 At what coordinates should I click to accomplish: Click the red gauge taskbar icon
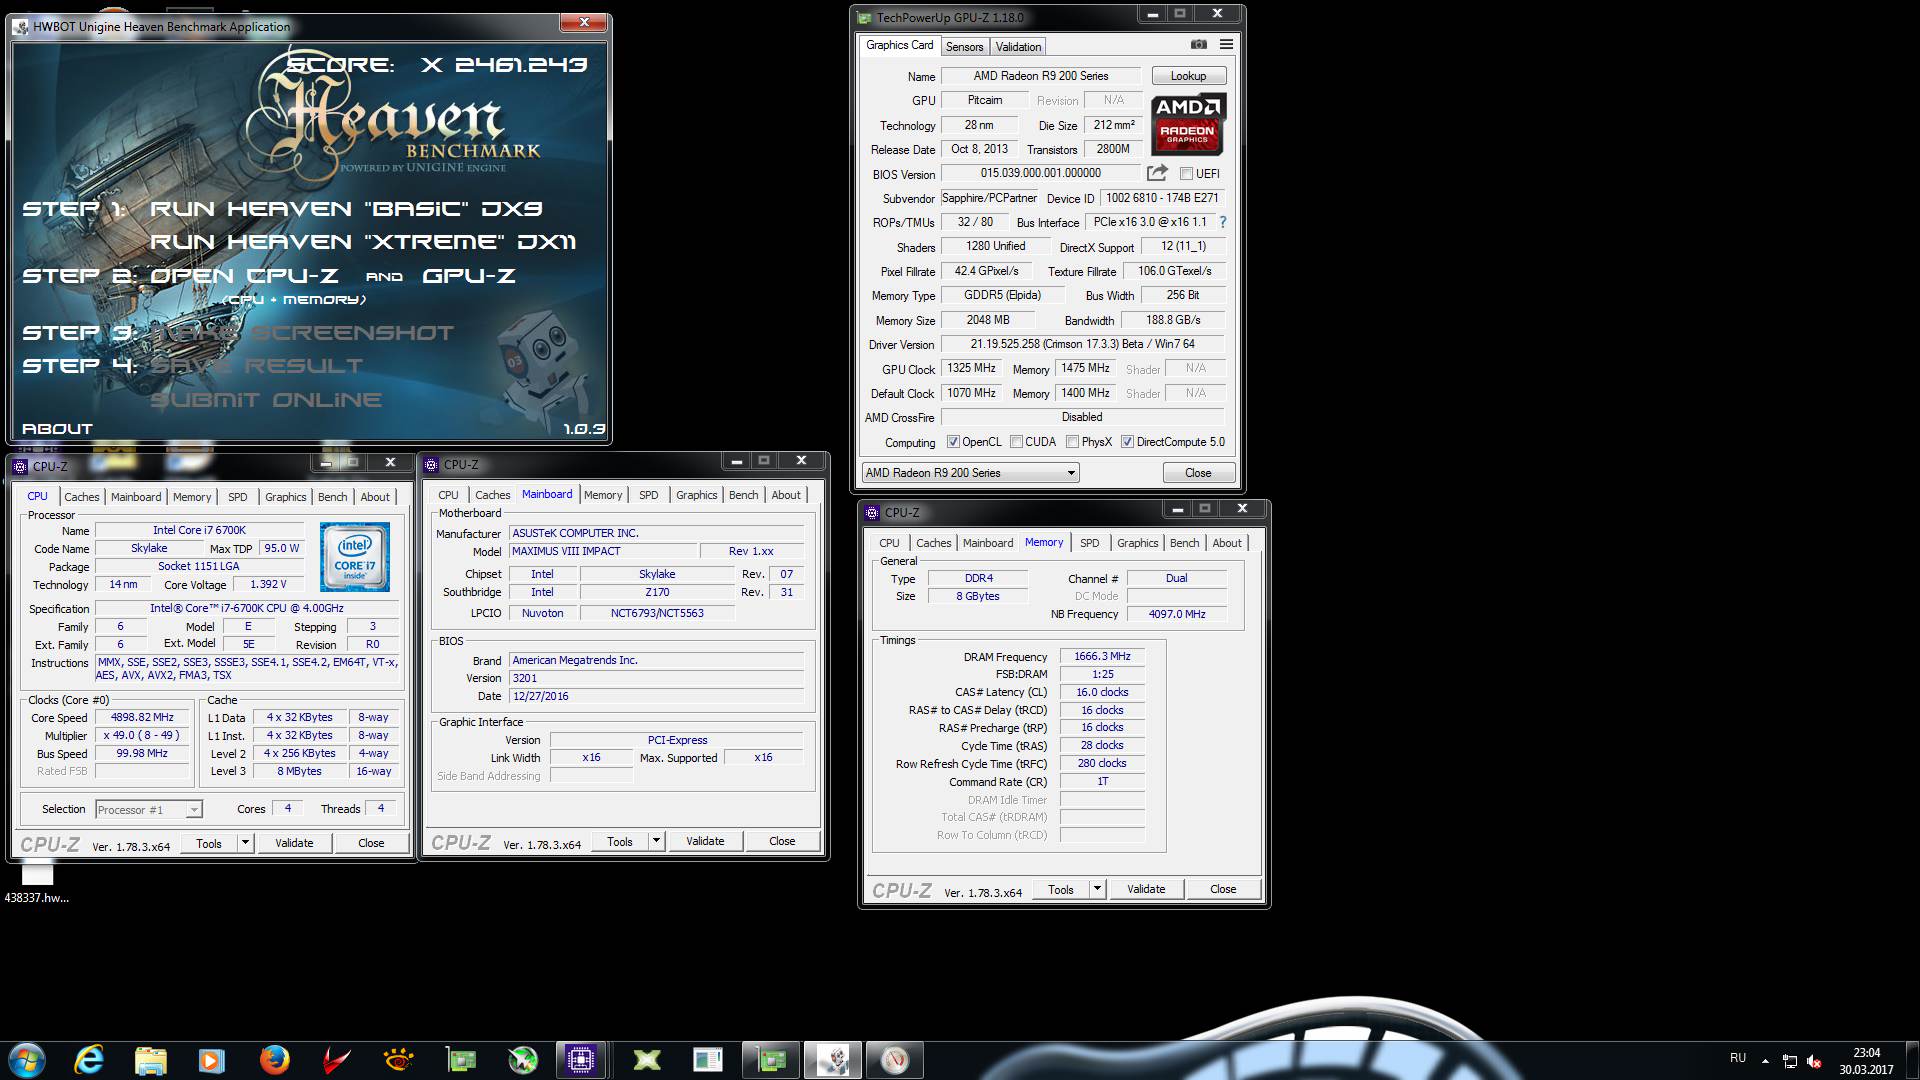[895, 1060]
